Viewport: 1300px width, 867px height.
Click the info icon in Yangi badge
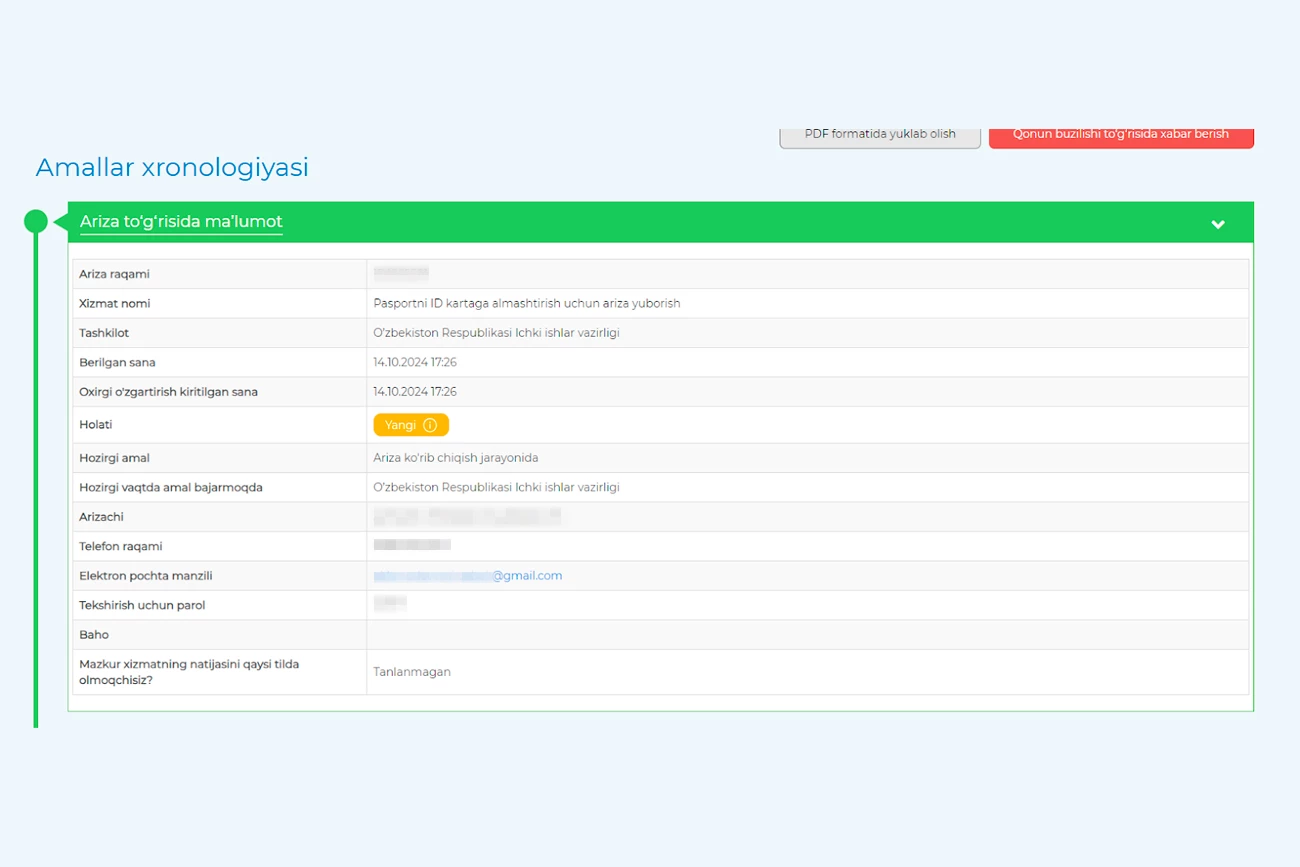[x=430, y=425]
